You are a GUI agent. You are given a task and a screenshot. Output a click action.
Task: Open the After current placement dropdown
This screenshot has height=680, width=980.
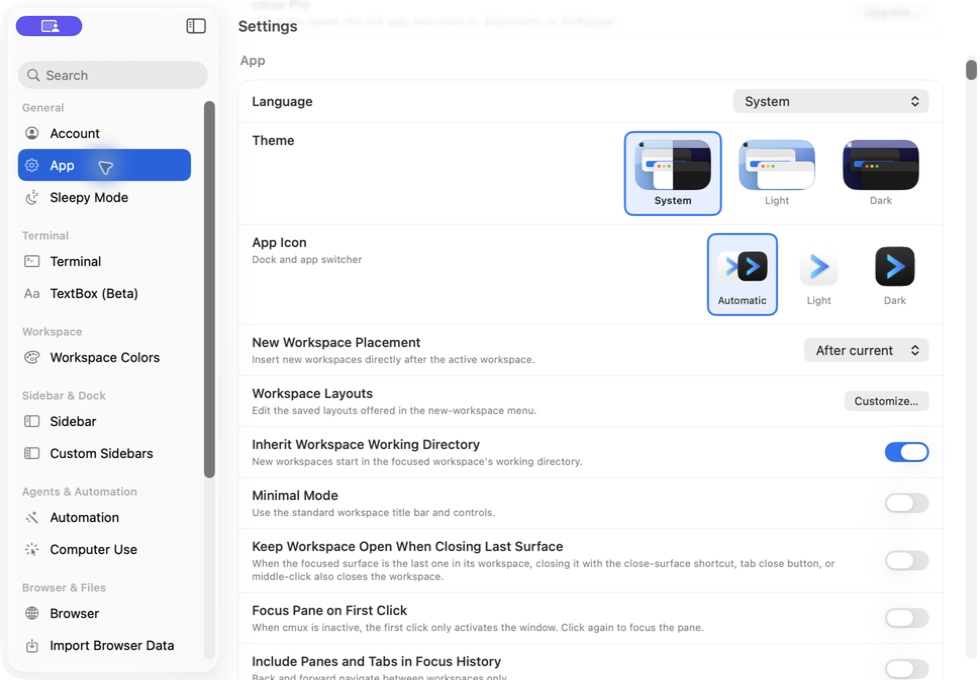(x=866, y=350)
